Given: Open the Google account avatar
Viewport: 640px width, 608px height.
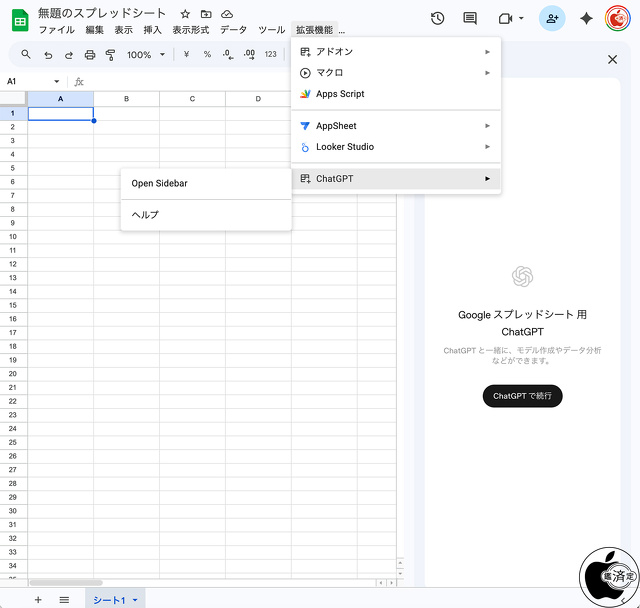Looking at the screenshot, I should click(618, 18).
